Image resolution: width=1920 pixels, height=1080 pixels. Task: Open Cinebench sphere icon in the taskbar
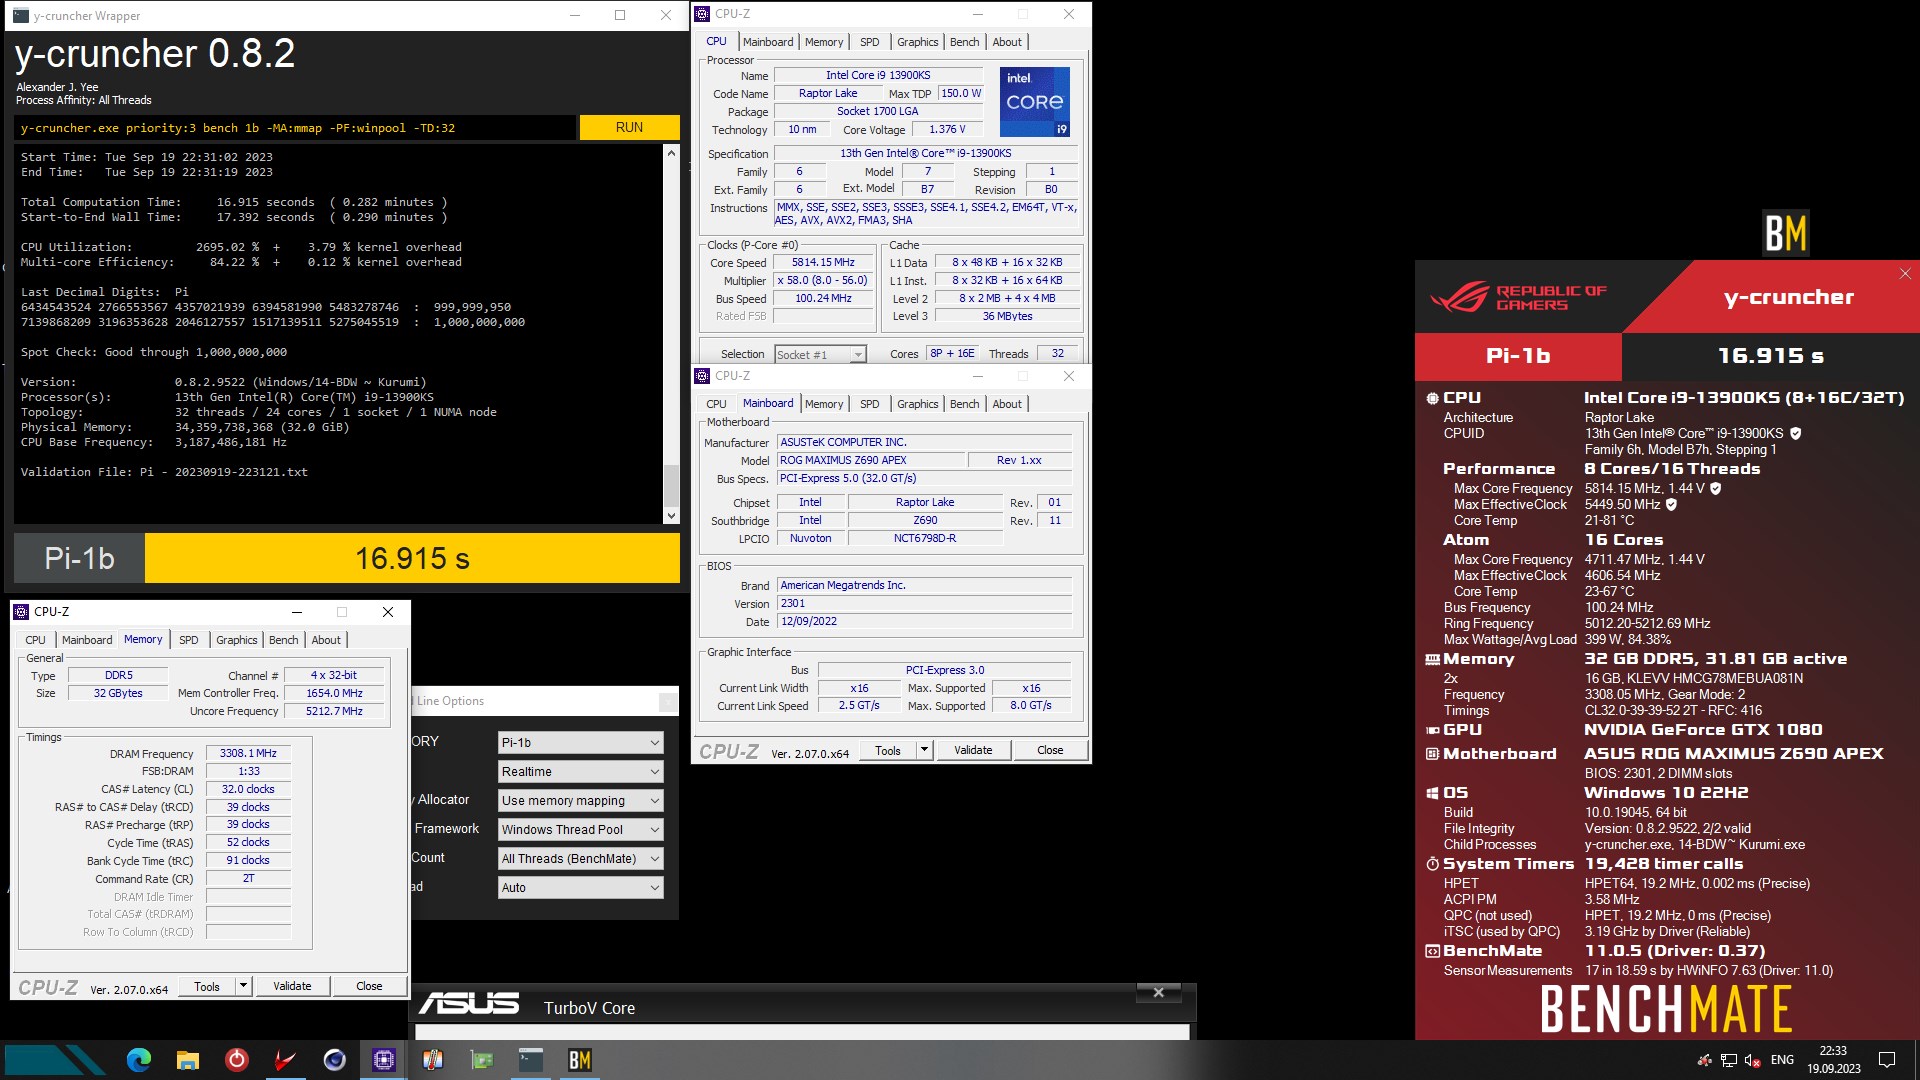(334, 1060)
